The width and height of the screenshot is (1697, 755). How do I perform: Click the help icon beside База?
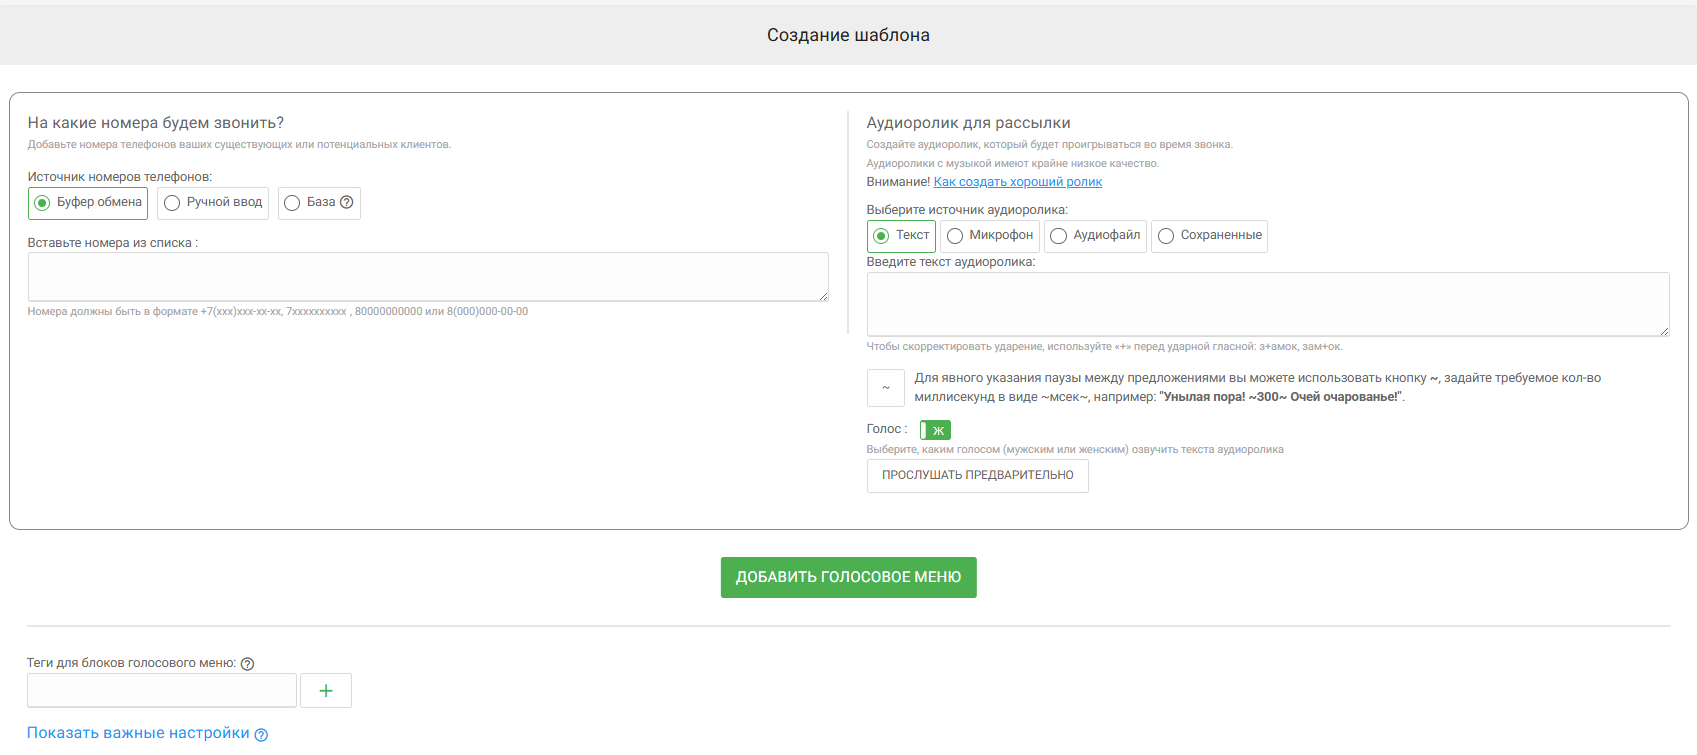[x=347, y=202]
